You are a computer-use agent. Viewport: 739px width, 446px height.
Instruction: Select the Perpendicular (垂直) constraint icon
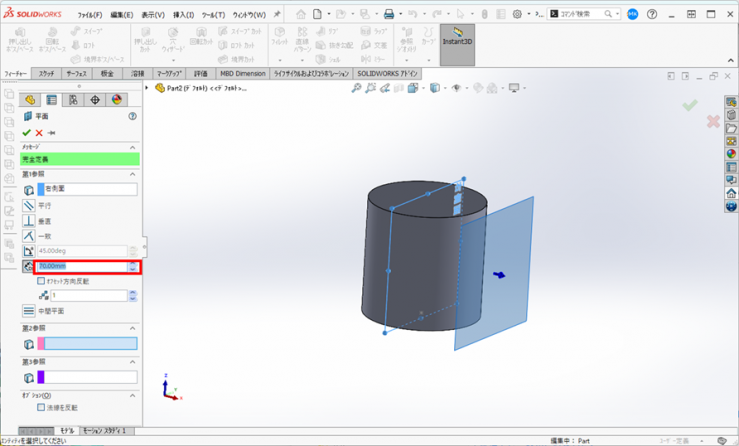tap(29, 221)
